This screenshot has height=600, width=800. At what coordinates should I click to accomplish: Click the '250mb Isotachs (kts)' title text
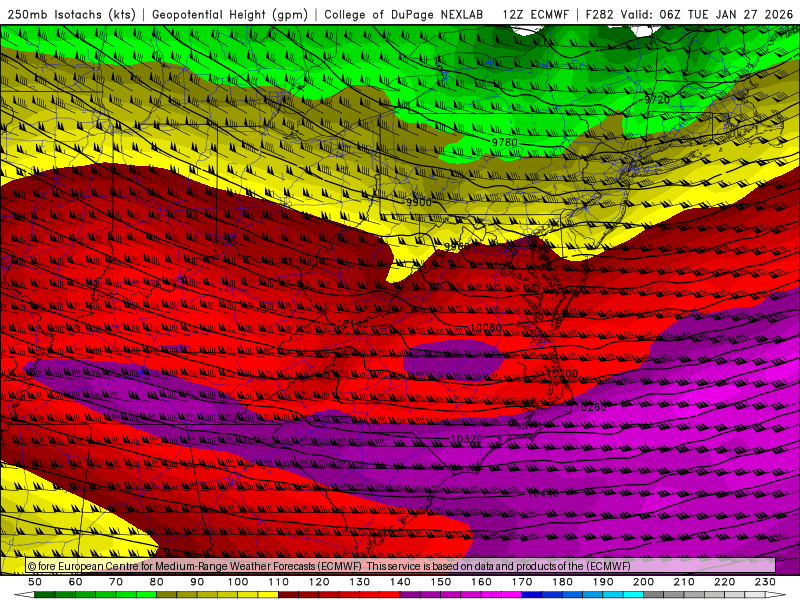click(71, 15)
